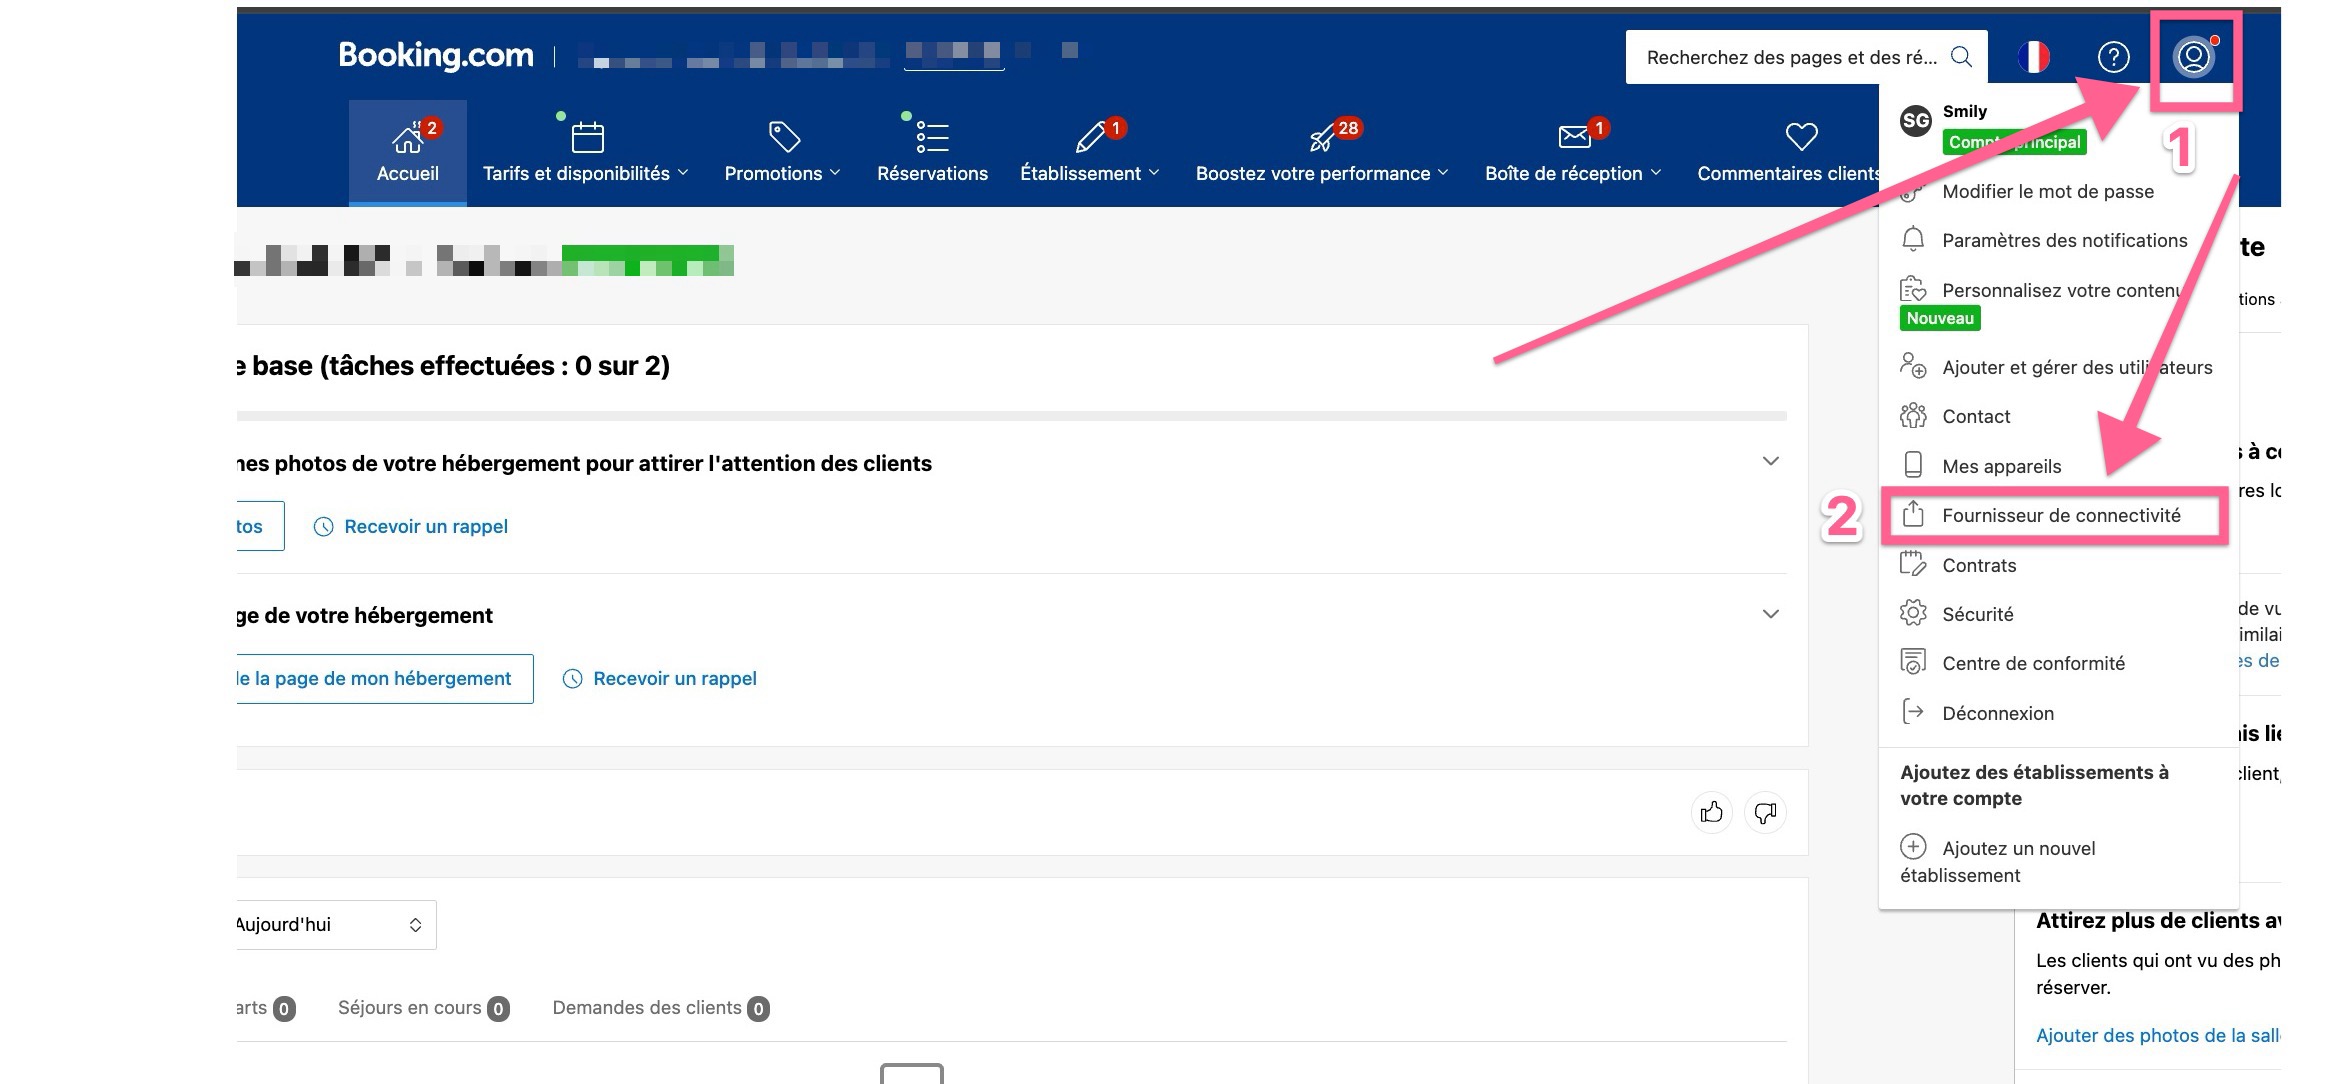Viewport: 2343px width, 1084px height.
Task: Click the French flag language icon
Action: [x=2033, y=57]
